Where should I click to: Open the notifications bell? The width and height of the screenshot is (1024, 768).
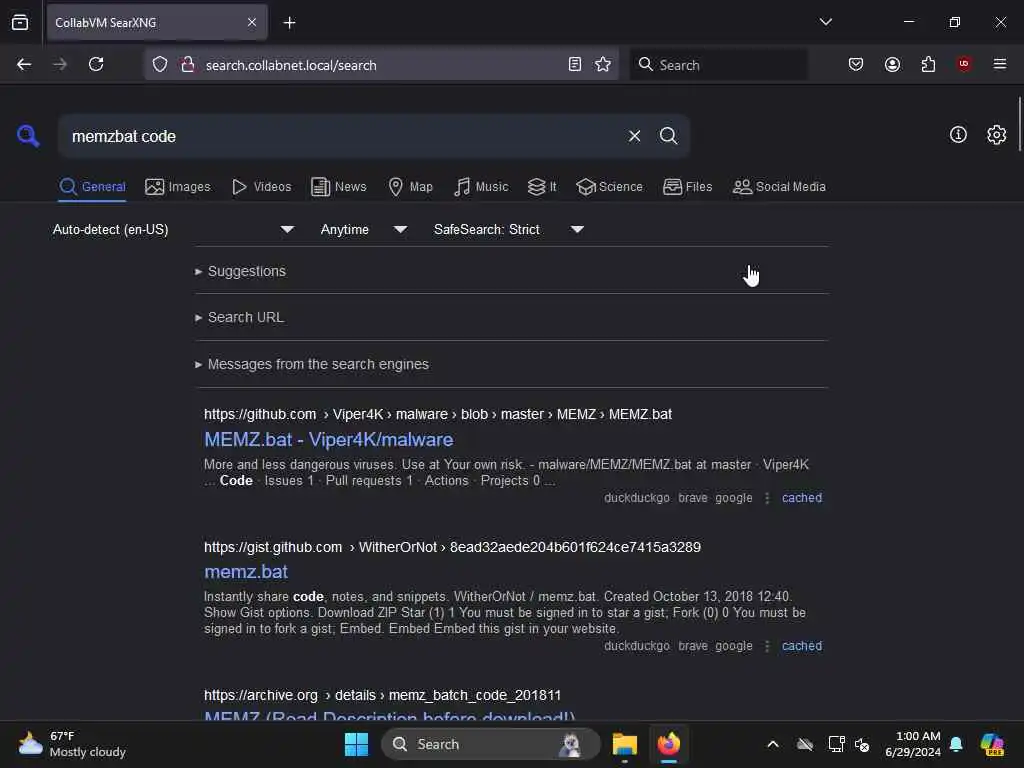click(956, 744)
